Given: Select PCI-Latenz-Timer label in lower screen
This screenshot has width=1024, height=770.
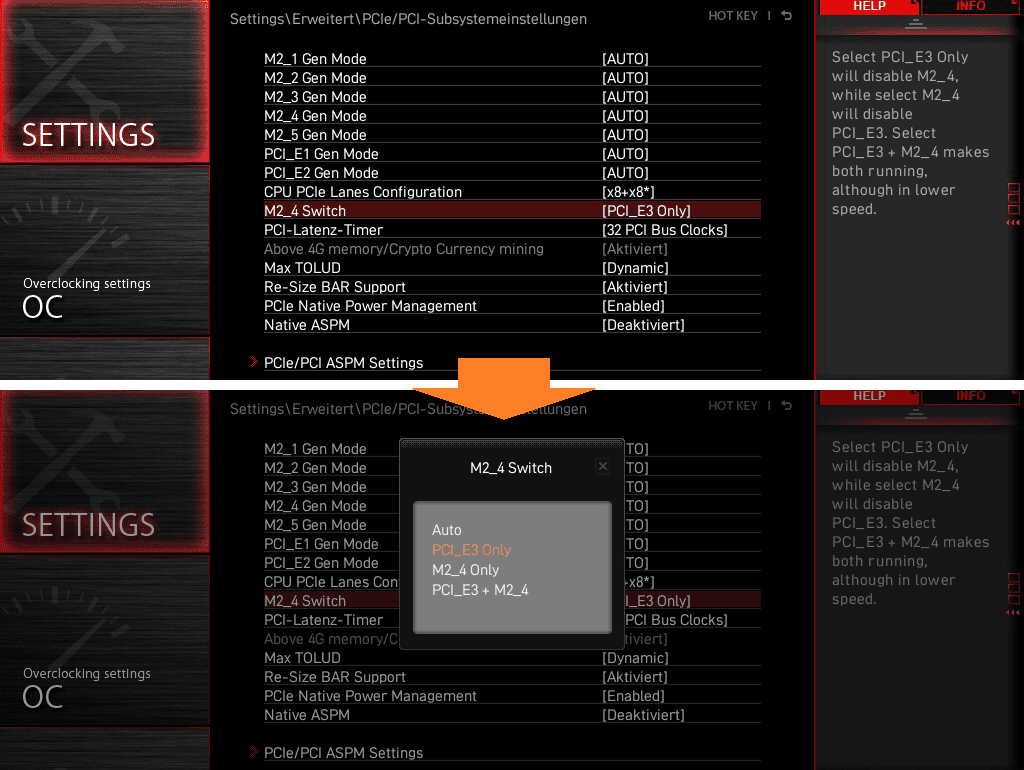Looking at the screenshot, I should click(x=323, y=620).
